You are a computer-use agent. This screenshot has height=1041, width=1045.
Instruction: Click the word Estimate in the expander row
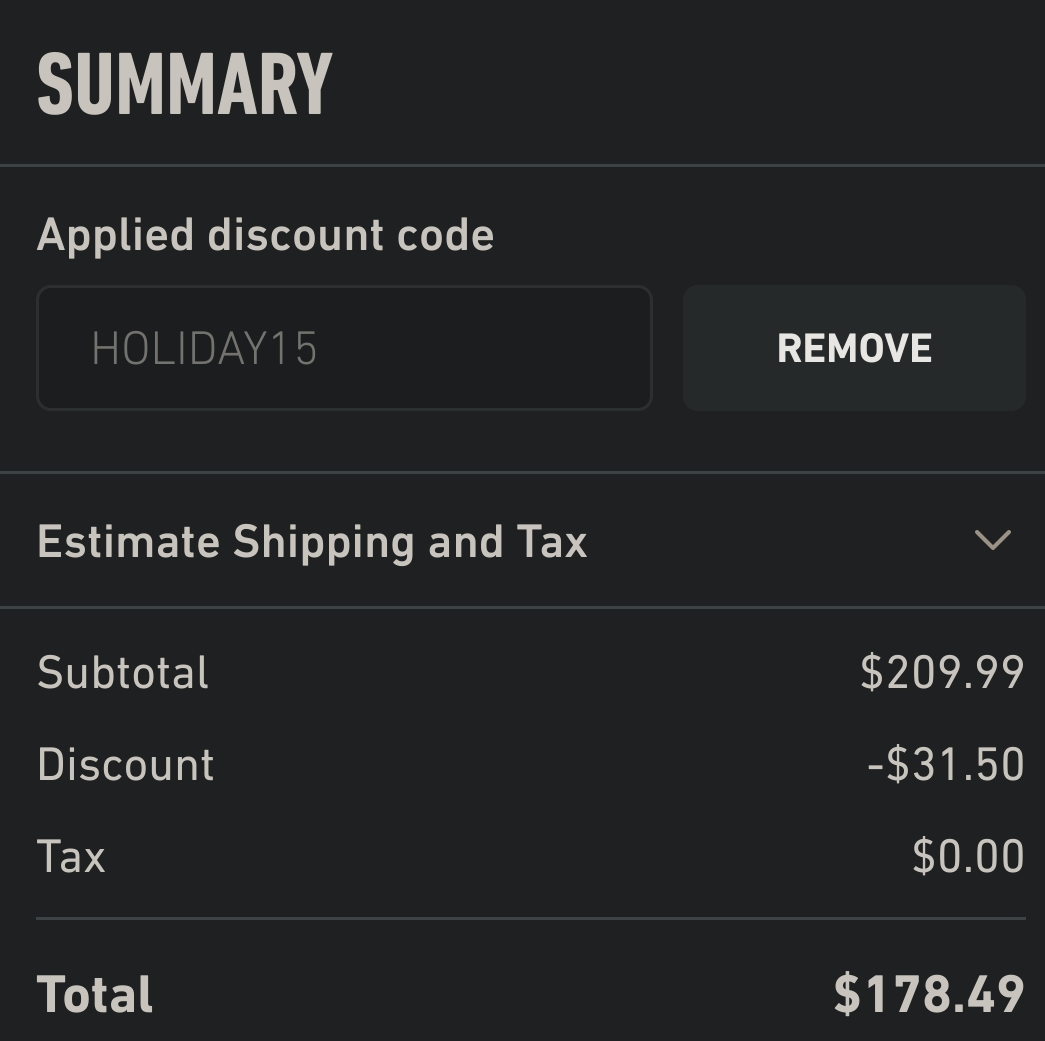[x=128, y=542]
